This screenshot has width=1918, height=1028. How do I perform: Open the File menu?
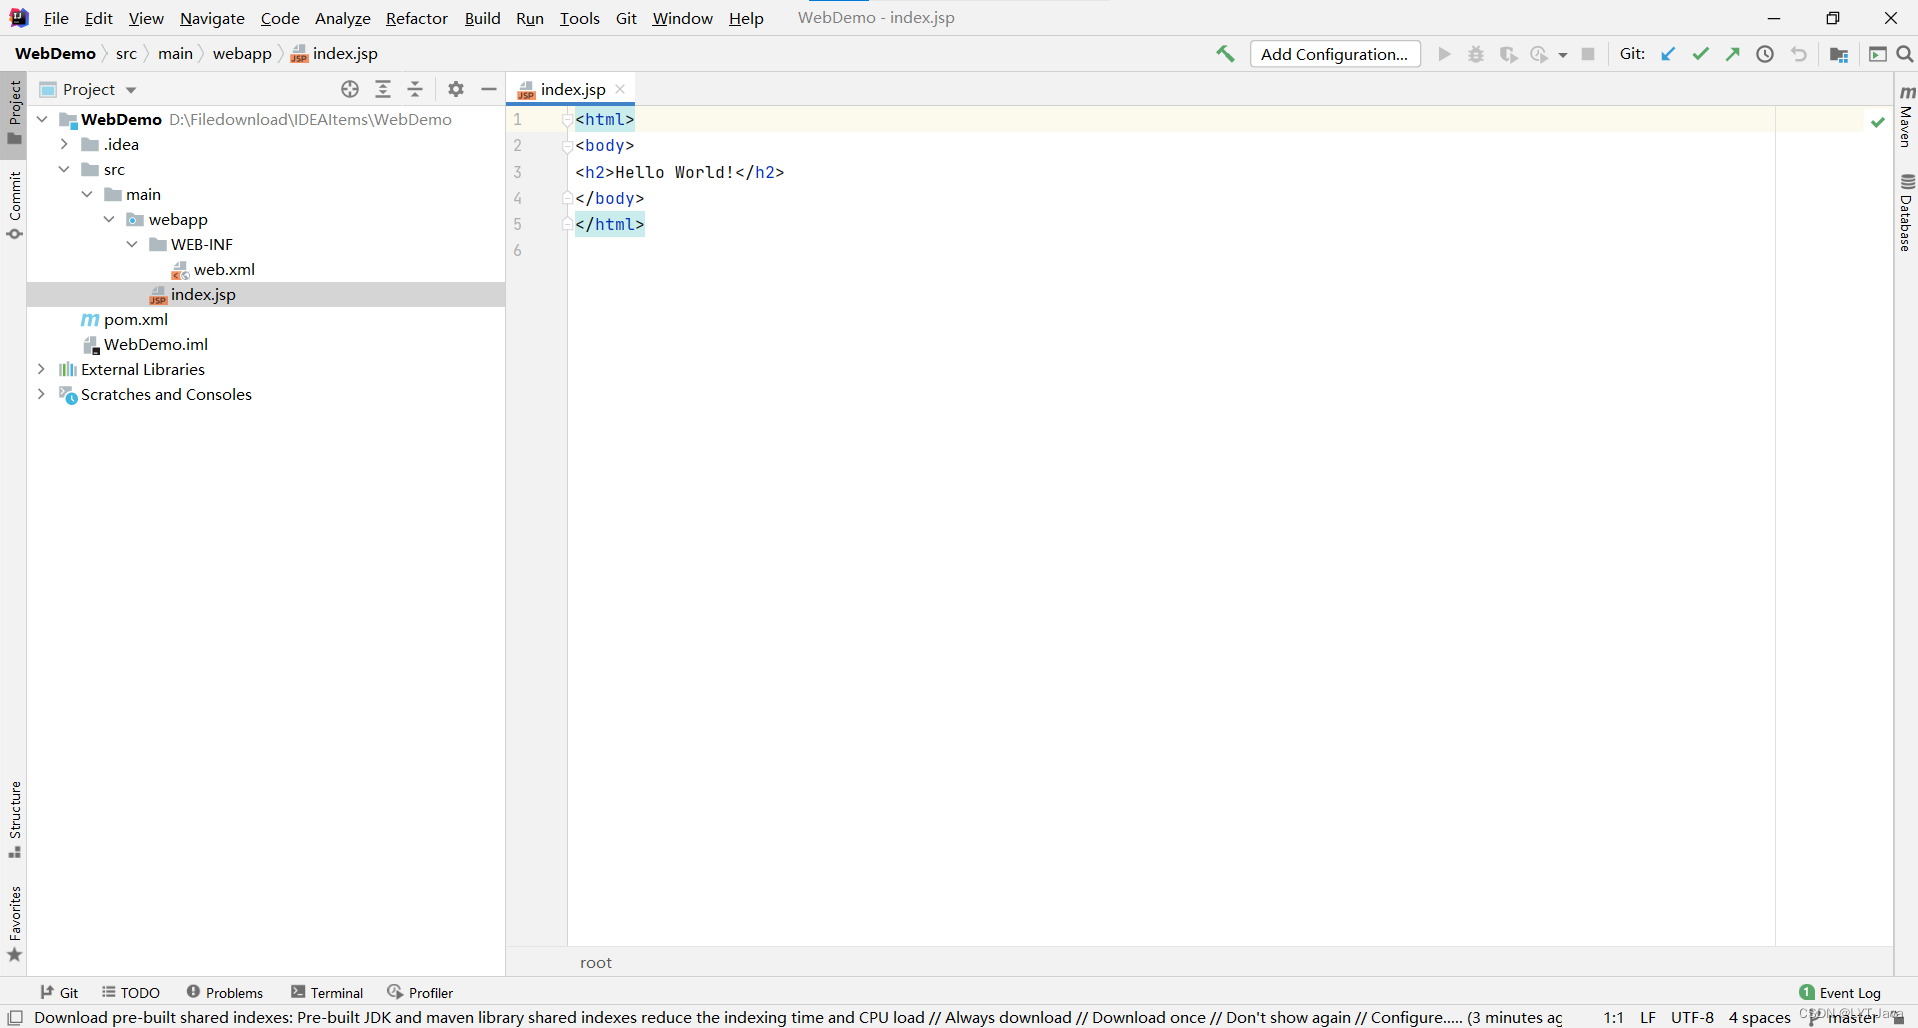point(56,18)
